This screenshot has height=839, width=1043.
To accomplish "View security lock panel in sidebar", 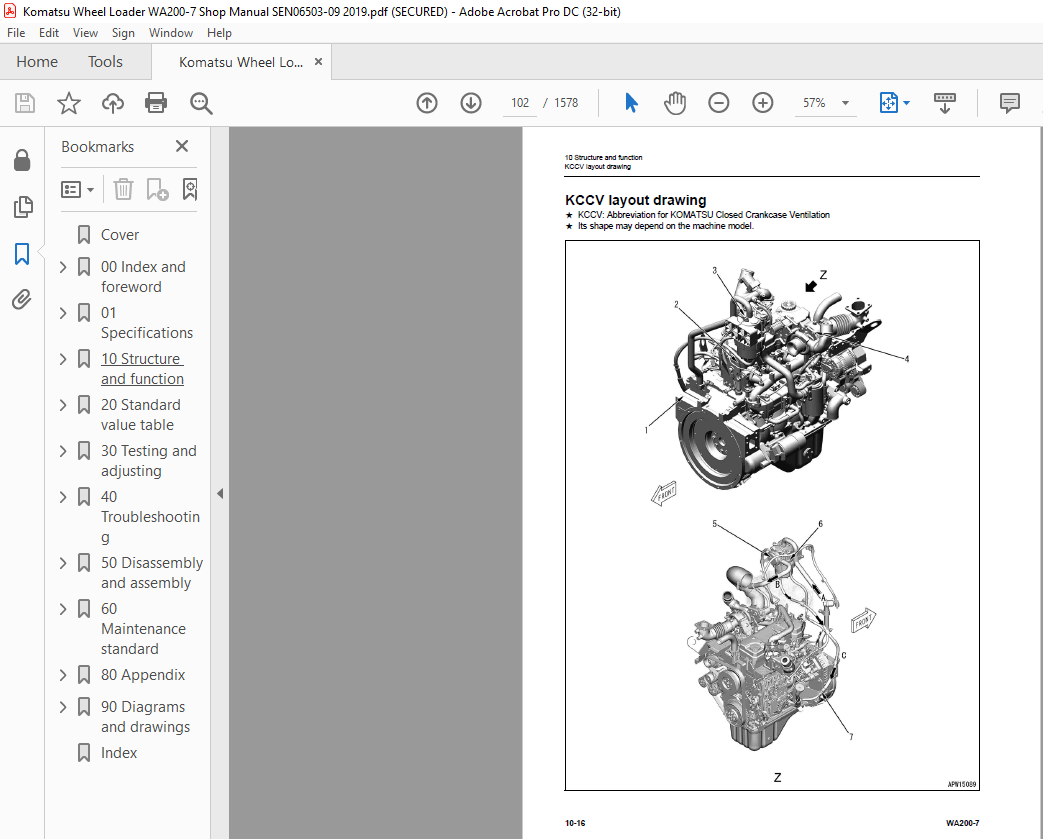I will coord(22,160).
